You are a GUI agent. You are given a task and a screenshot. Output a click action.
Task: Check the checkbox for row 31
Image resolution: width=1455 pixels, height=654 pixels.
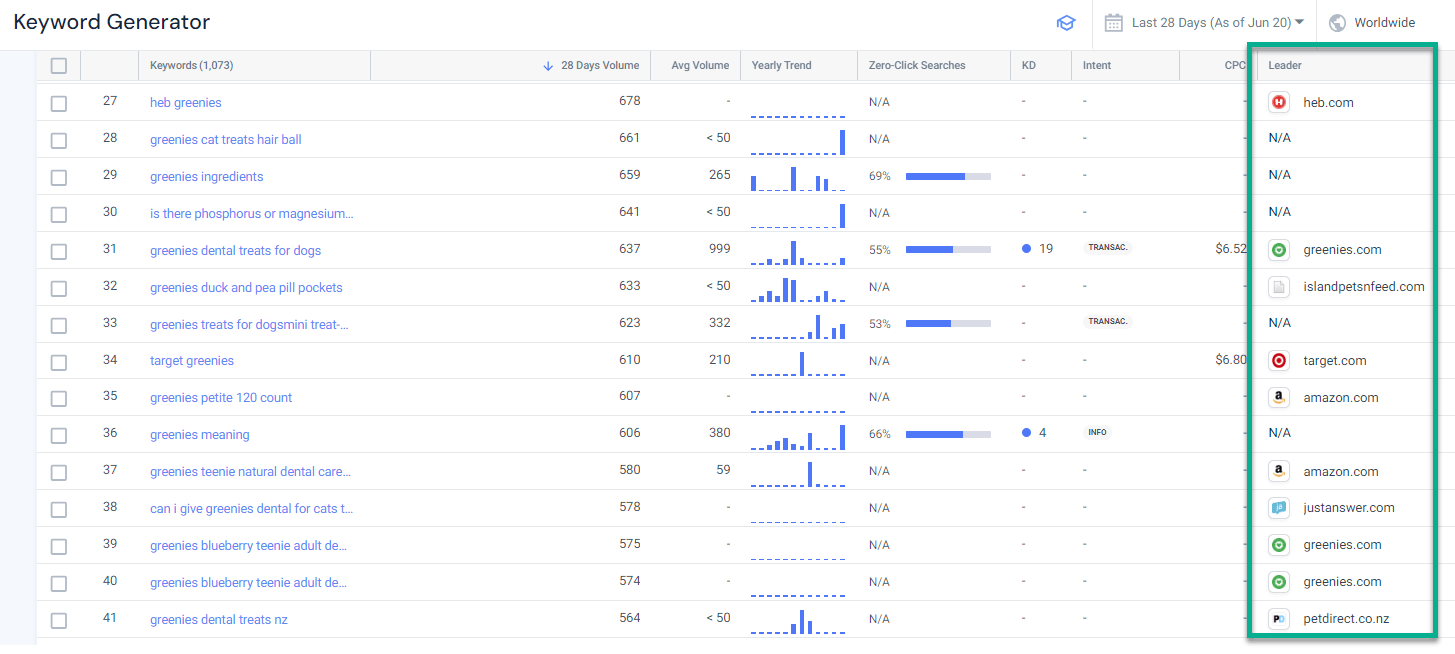[58, 250]
